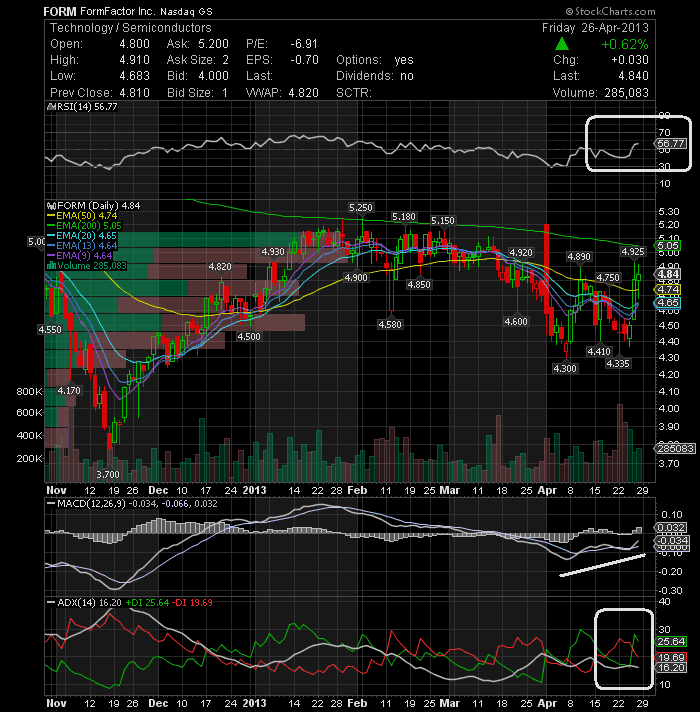The width and height of the screenshot is (700, 712).
Task: Click the Ask price 5.200
Action: (213, 44)
